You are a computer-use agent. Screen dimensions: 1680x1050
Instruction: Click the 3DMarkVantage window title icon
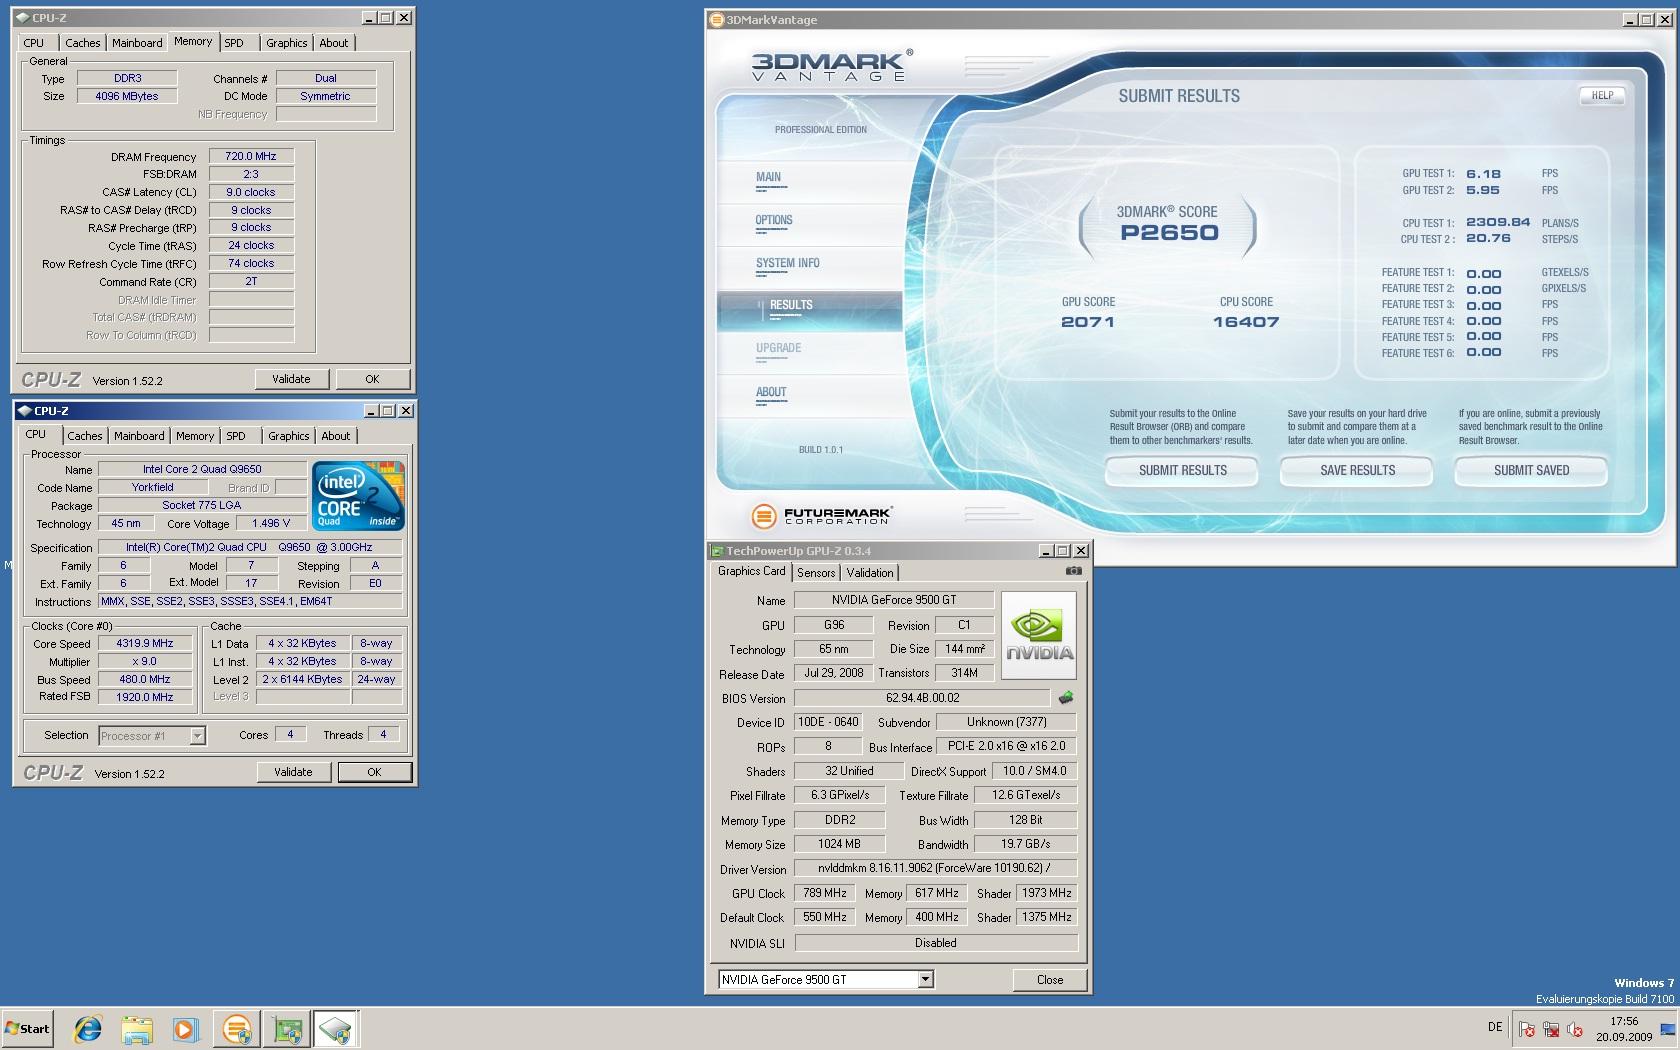pyautogui.click(x=716, y=19)
